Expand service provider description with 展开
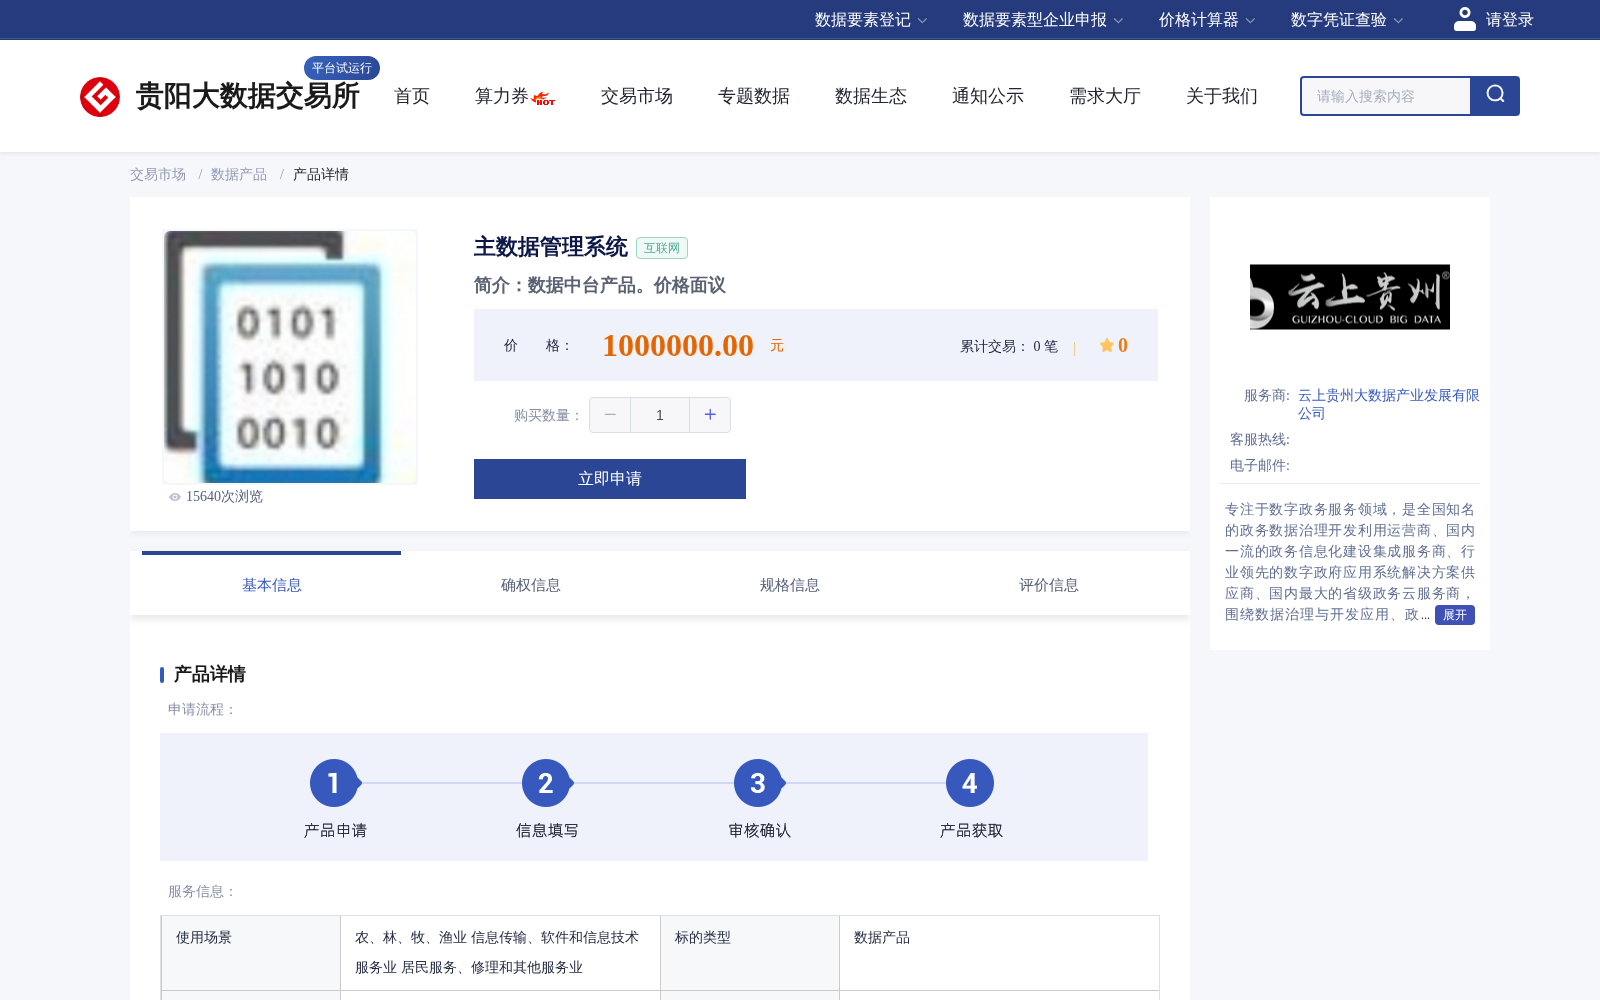Screen dimensions: 1600x1000 click(1454, 615)
